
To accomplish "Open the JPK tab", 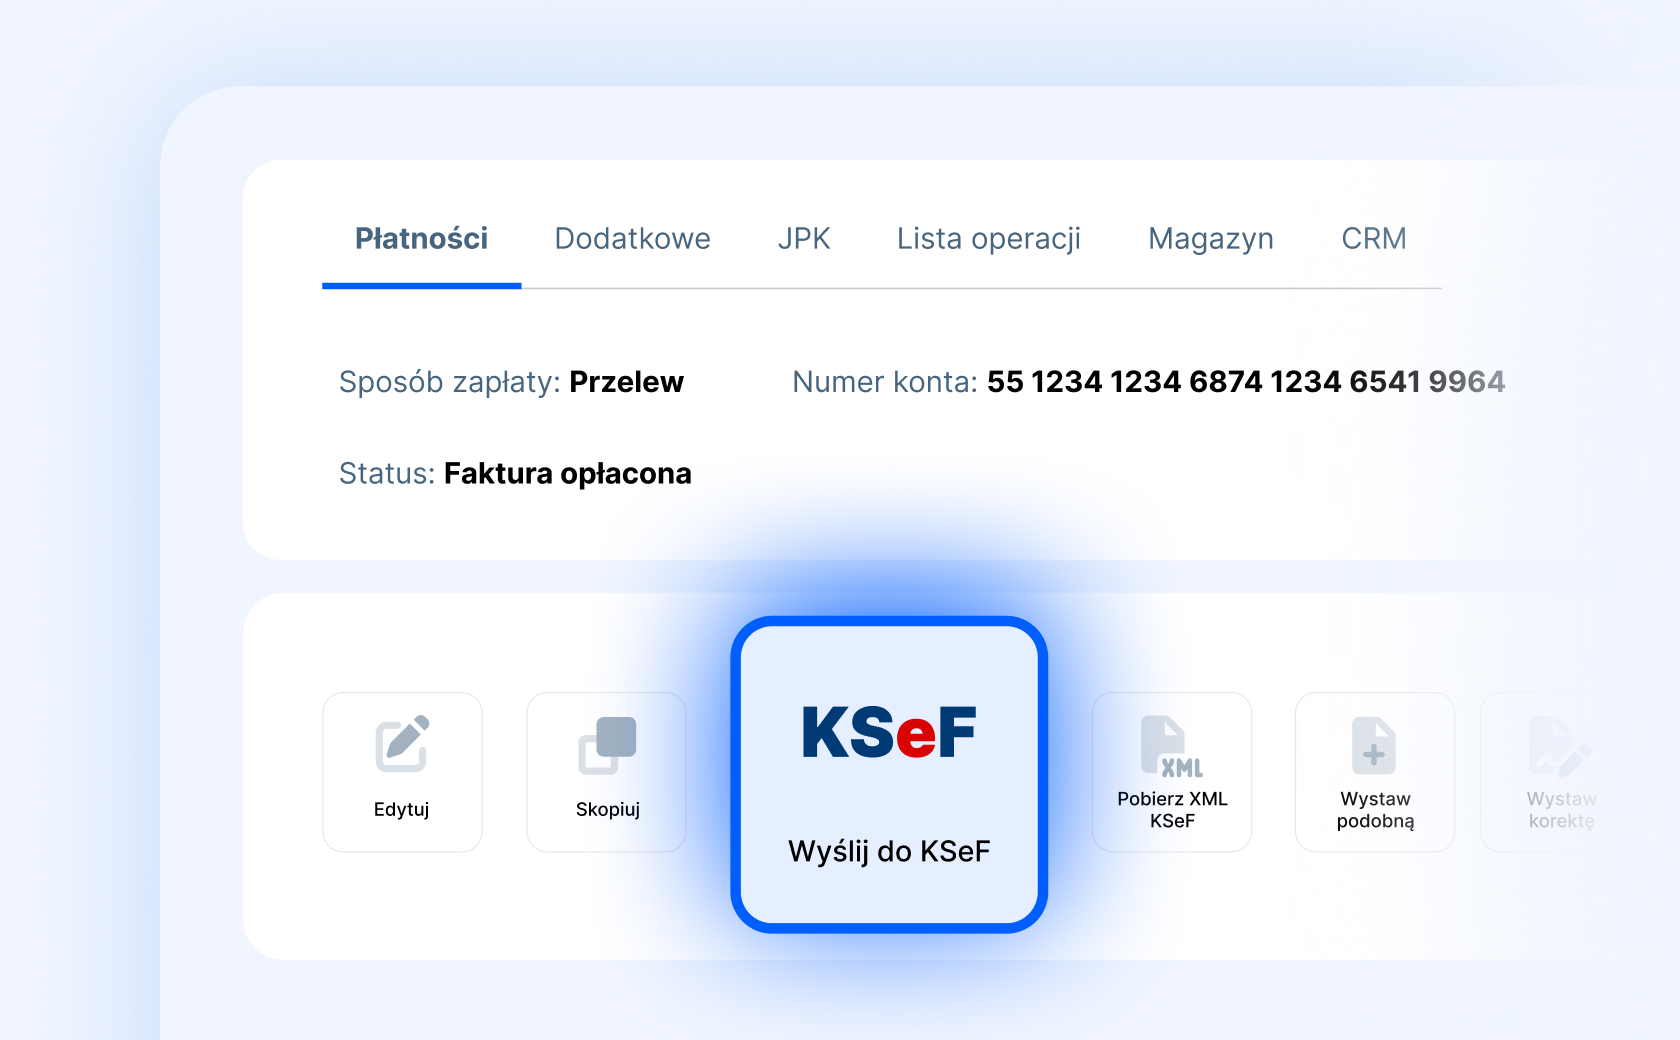I will [x=804, y=239].
